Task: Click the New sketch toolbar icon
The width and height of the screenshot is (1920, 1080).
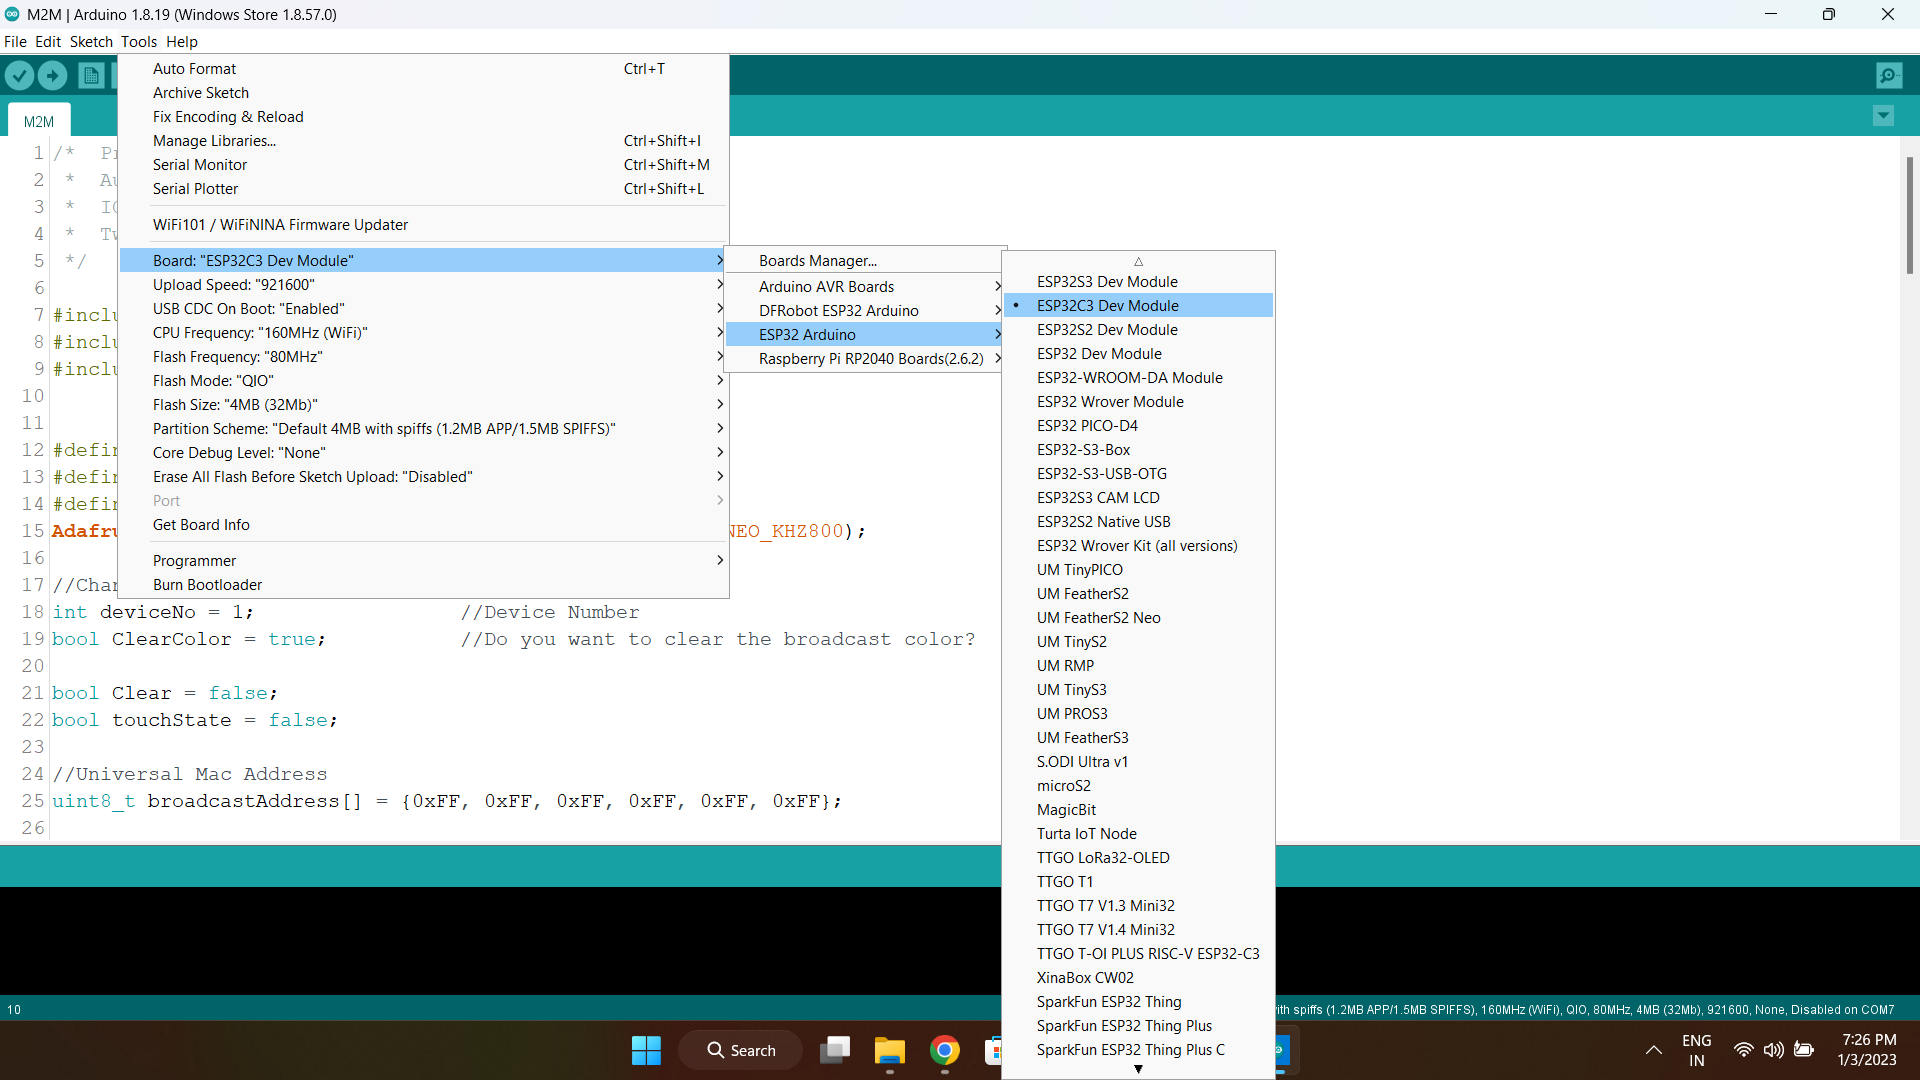Action: (90, 75)
